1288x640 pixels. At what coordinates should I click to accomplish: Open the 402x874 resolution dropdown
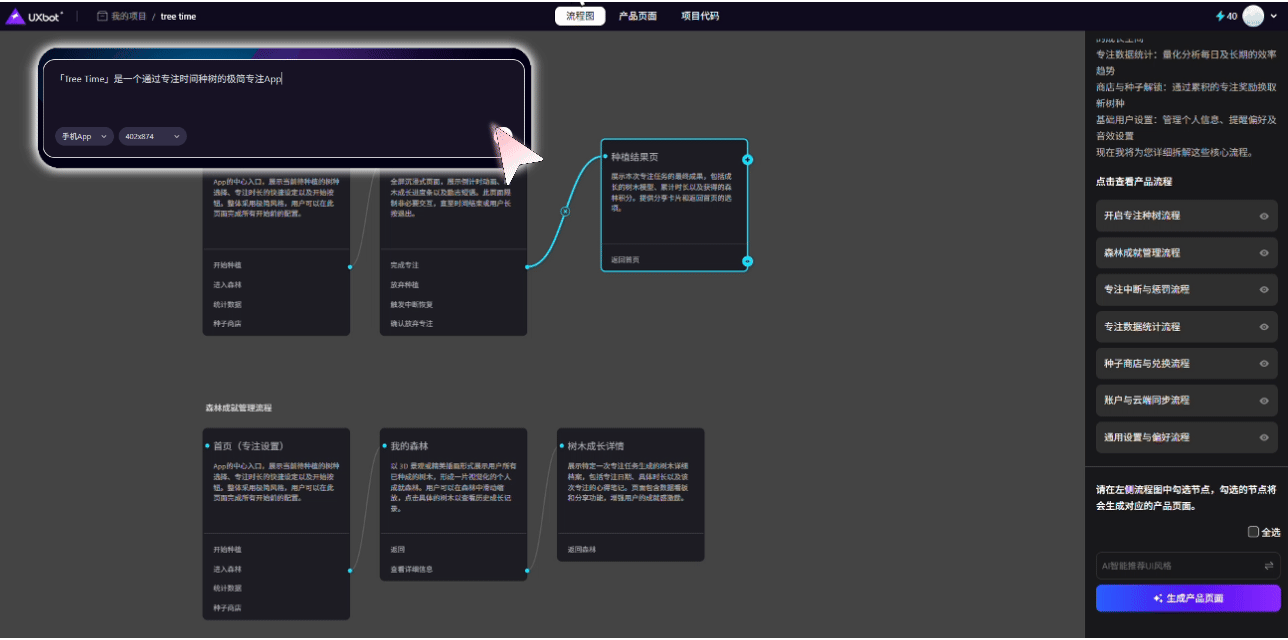tap(152, 136)
